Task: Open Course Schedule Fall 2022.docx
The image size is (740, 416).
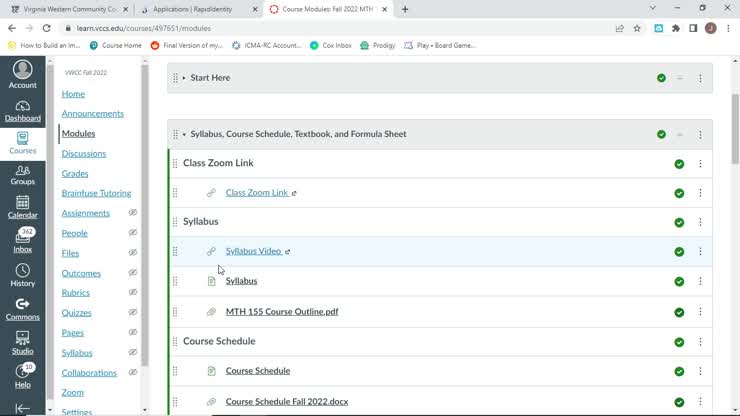Action: coord(287,401)
